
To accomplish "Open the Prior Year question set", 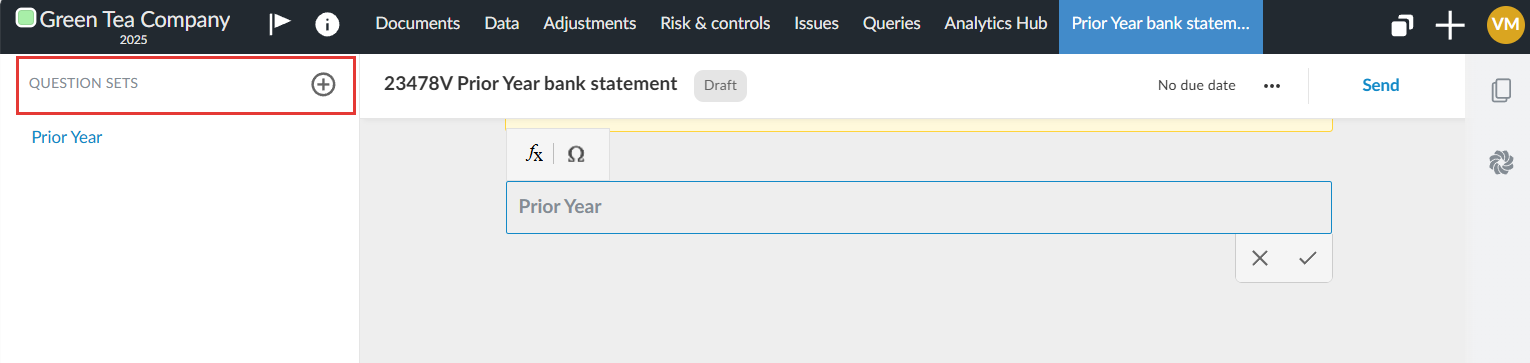I will (67, 137).
